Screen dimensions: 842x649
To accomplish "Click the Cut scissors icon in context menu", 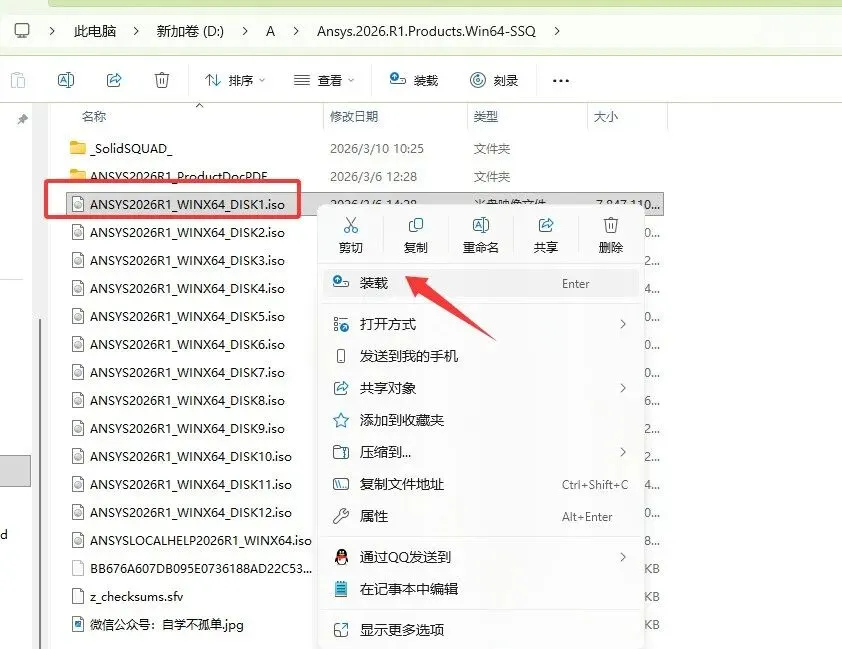I will coord(351,225).
